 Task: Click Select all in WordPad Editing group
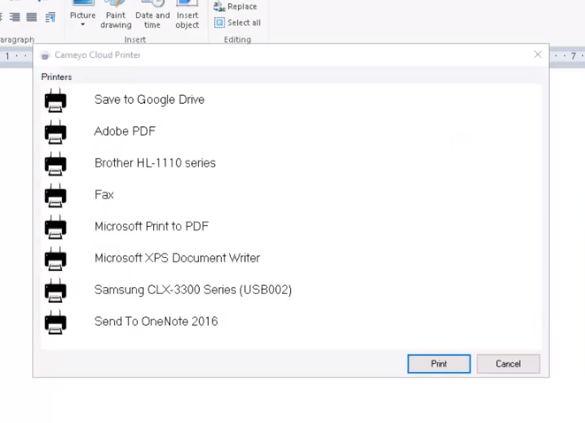coord(237,23)
